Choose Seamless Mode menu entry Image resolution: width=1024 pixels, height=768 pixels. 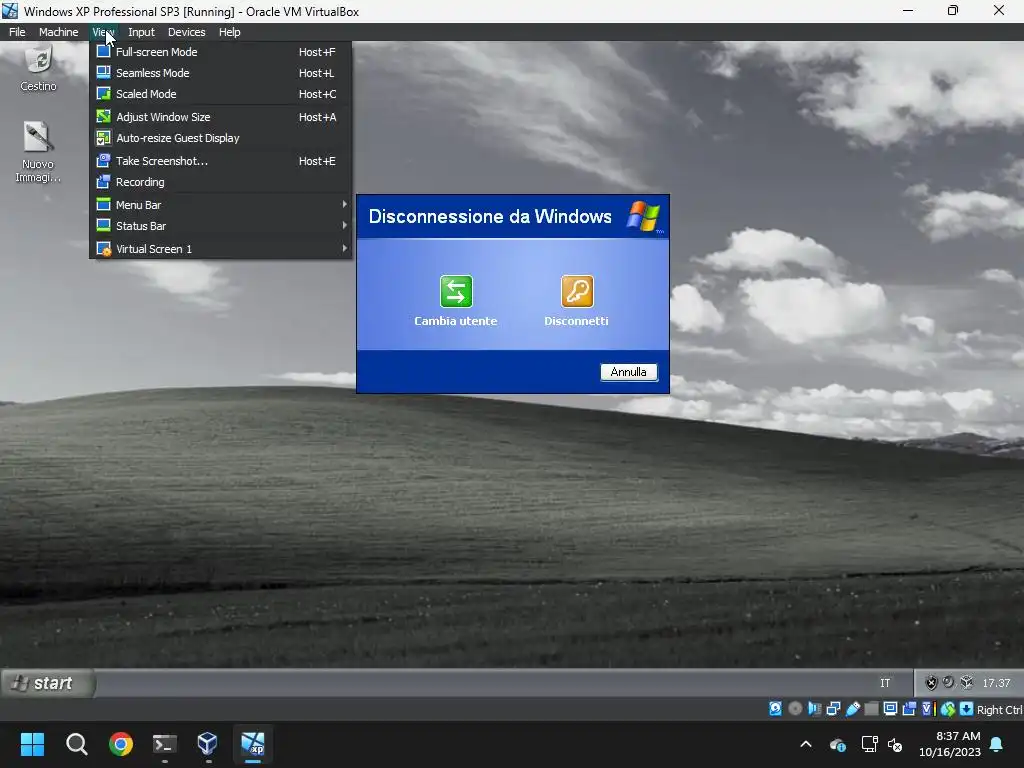(x=221, y=73)
